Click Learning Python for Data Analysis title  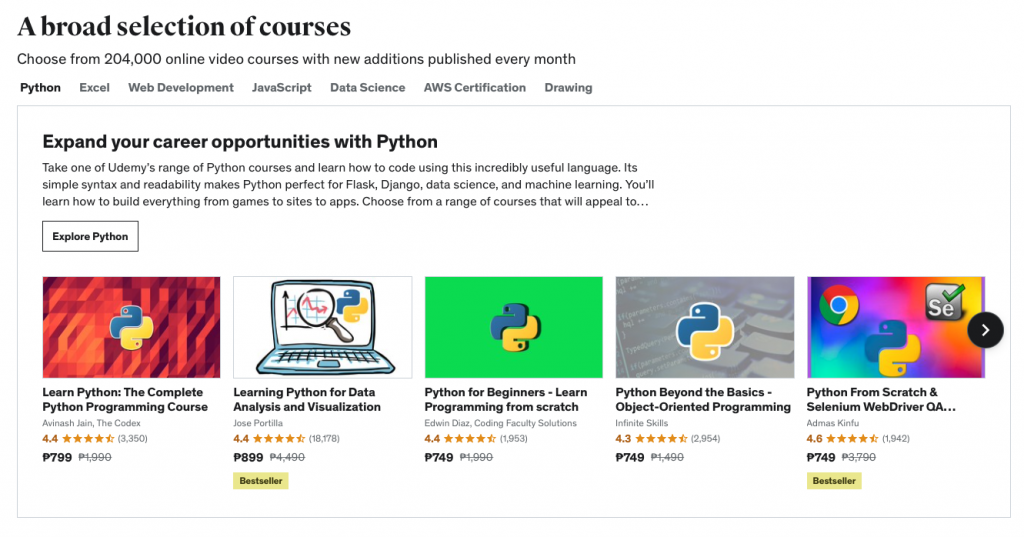[x=309, y=400]
